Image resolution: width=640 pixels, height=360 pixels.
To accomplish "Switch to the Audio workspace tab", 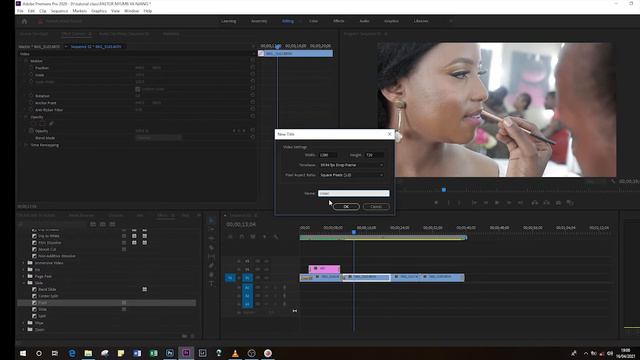I will 364,21.
